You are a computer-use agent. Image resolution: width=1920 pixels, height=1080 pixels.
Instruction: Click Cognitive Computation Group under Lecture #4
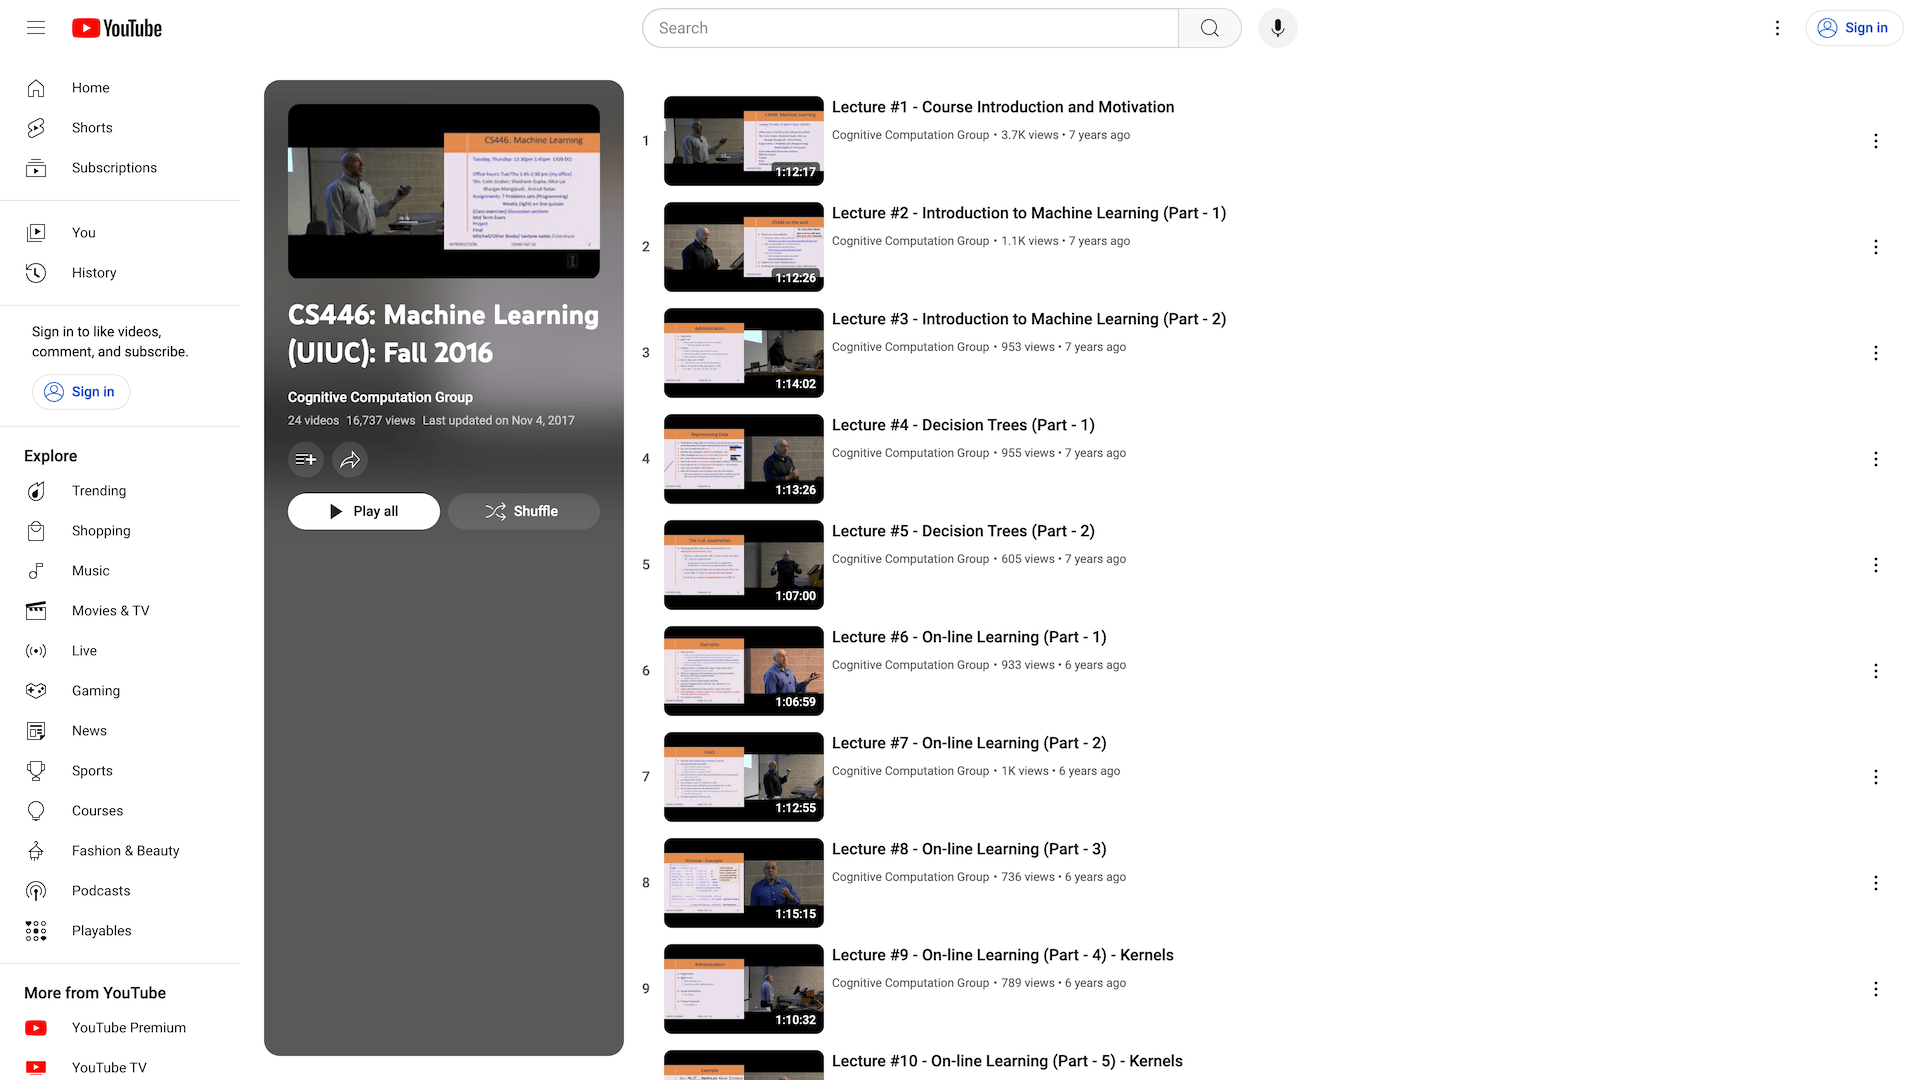[910, 453]
